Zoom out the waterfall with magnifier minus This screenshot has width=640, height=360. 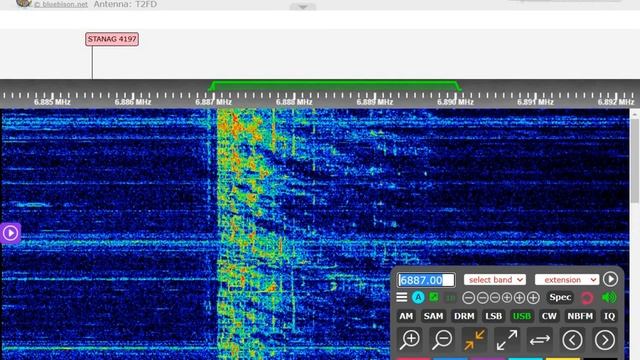[442, 340]
